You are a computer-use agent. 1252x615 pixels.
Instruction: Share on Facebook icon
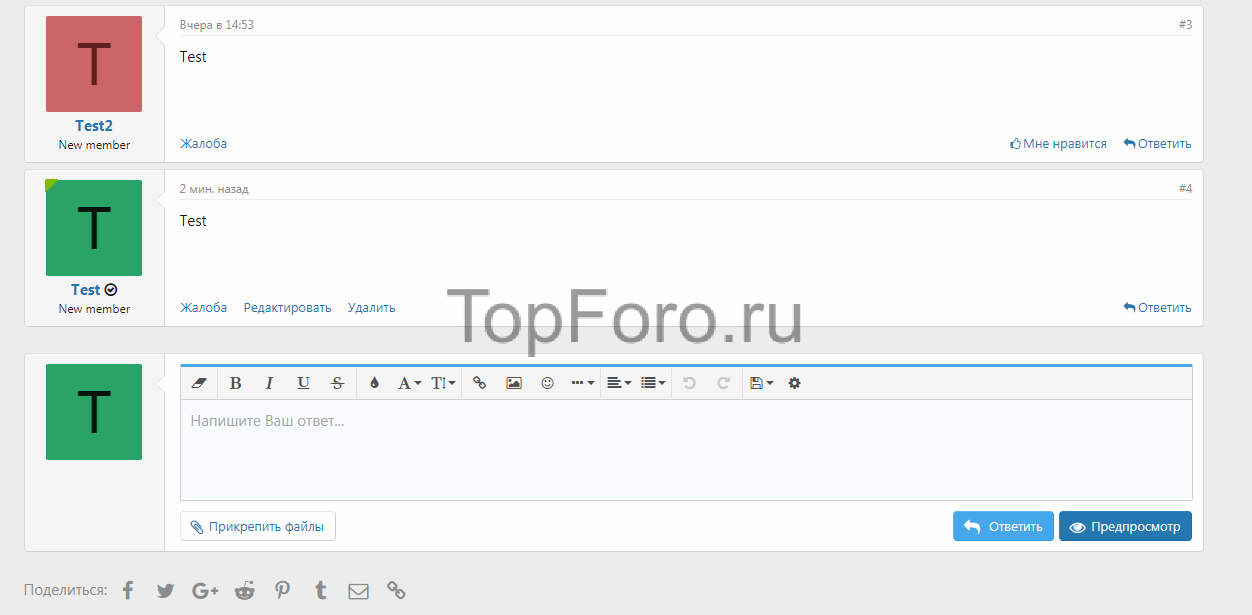128,590
